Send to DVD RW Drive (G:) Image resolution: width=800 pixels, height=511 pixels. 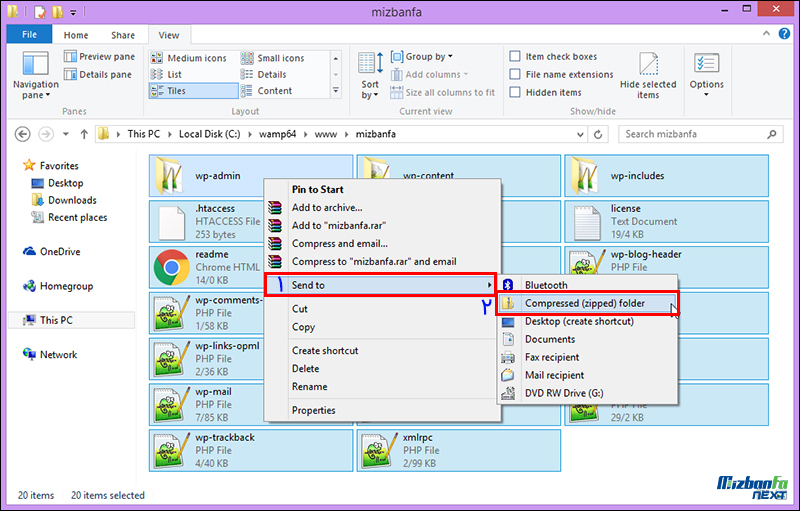(x=587, y=393)
